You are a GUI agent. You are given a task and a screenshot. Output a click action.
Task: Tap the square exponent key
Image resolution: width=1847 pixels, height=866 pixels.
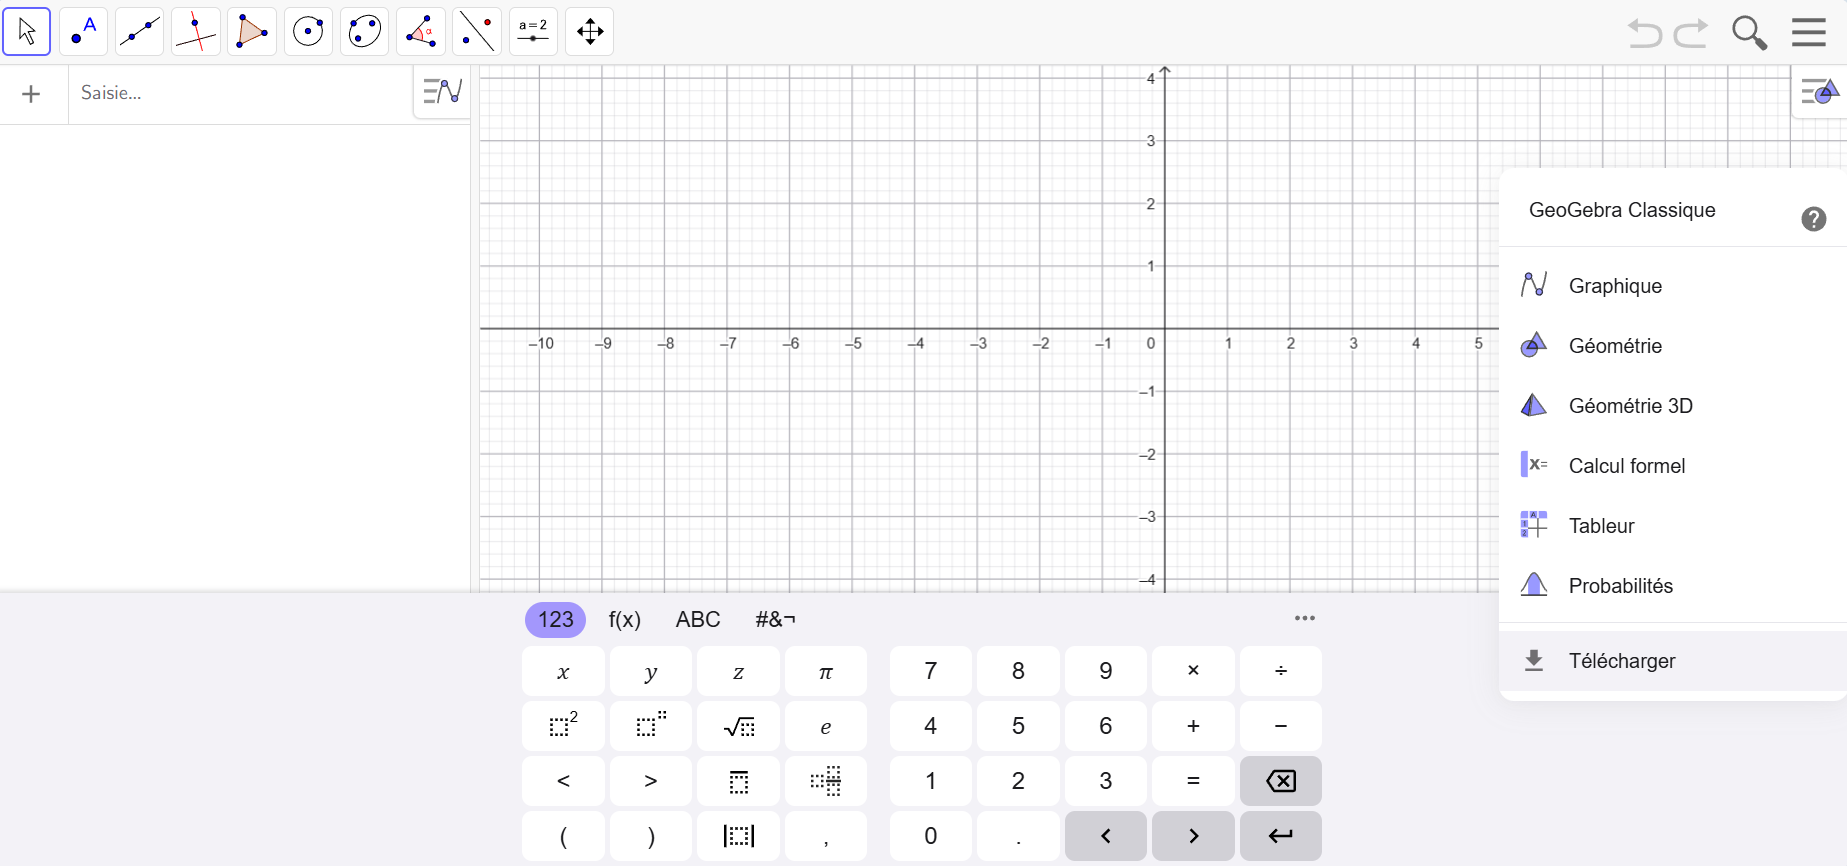coord(563,726)
